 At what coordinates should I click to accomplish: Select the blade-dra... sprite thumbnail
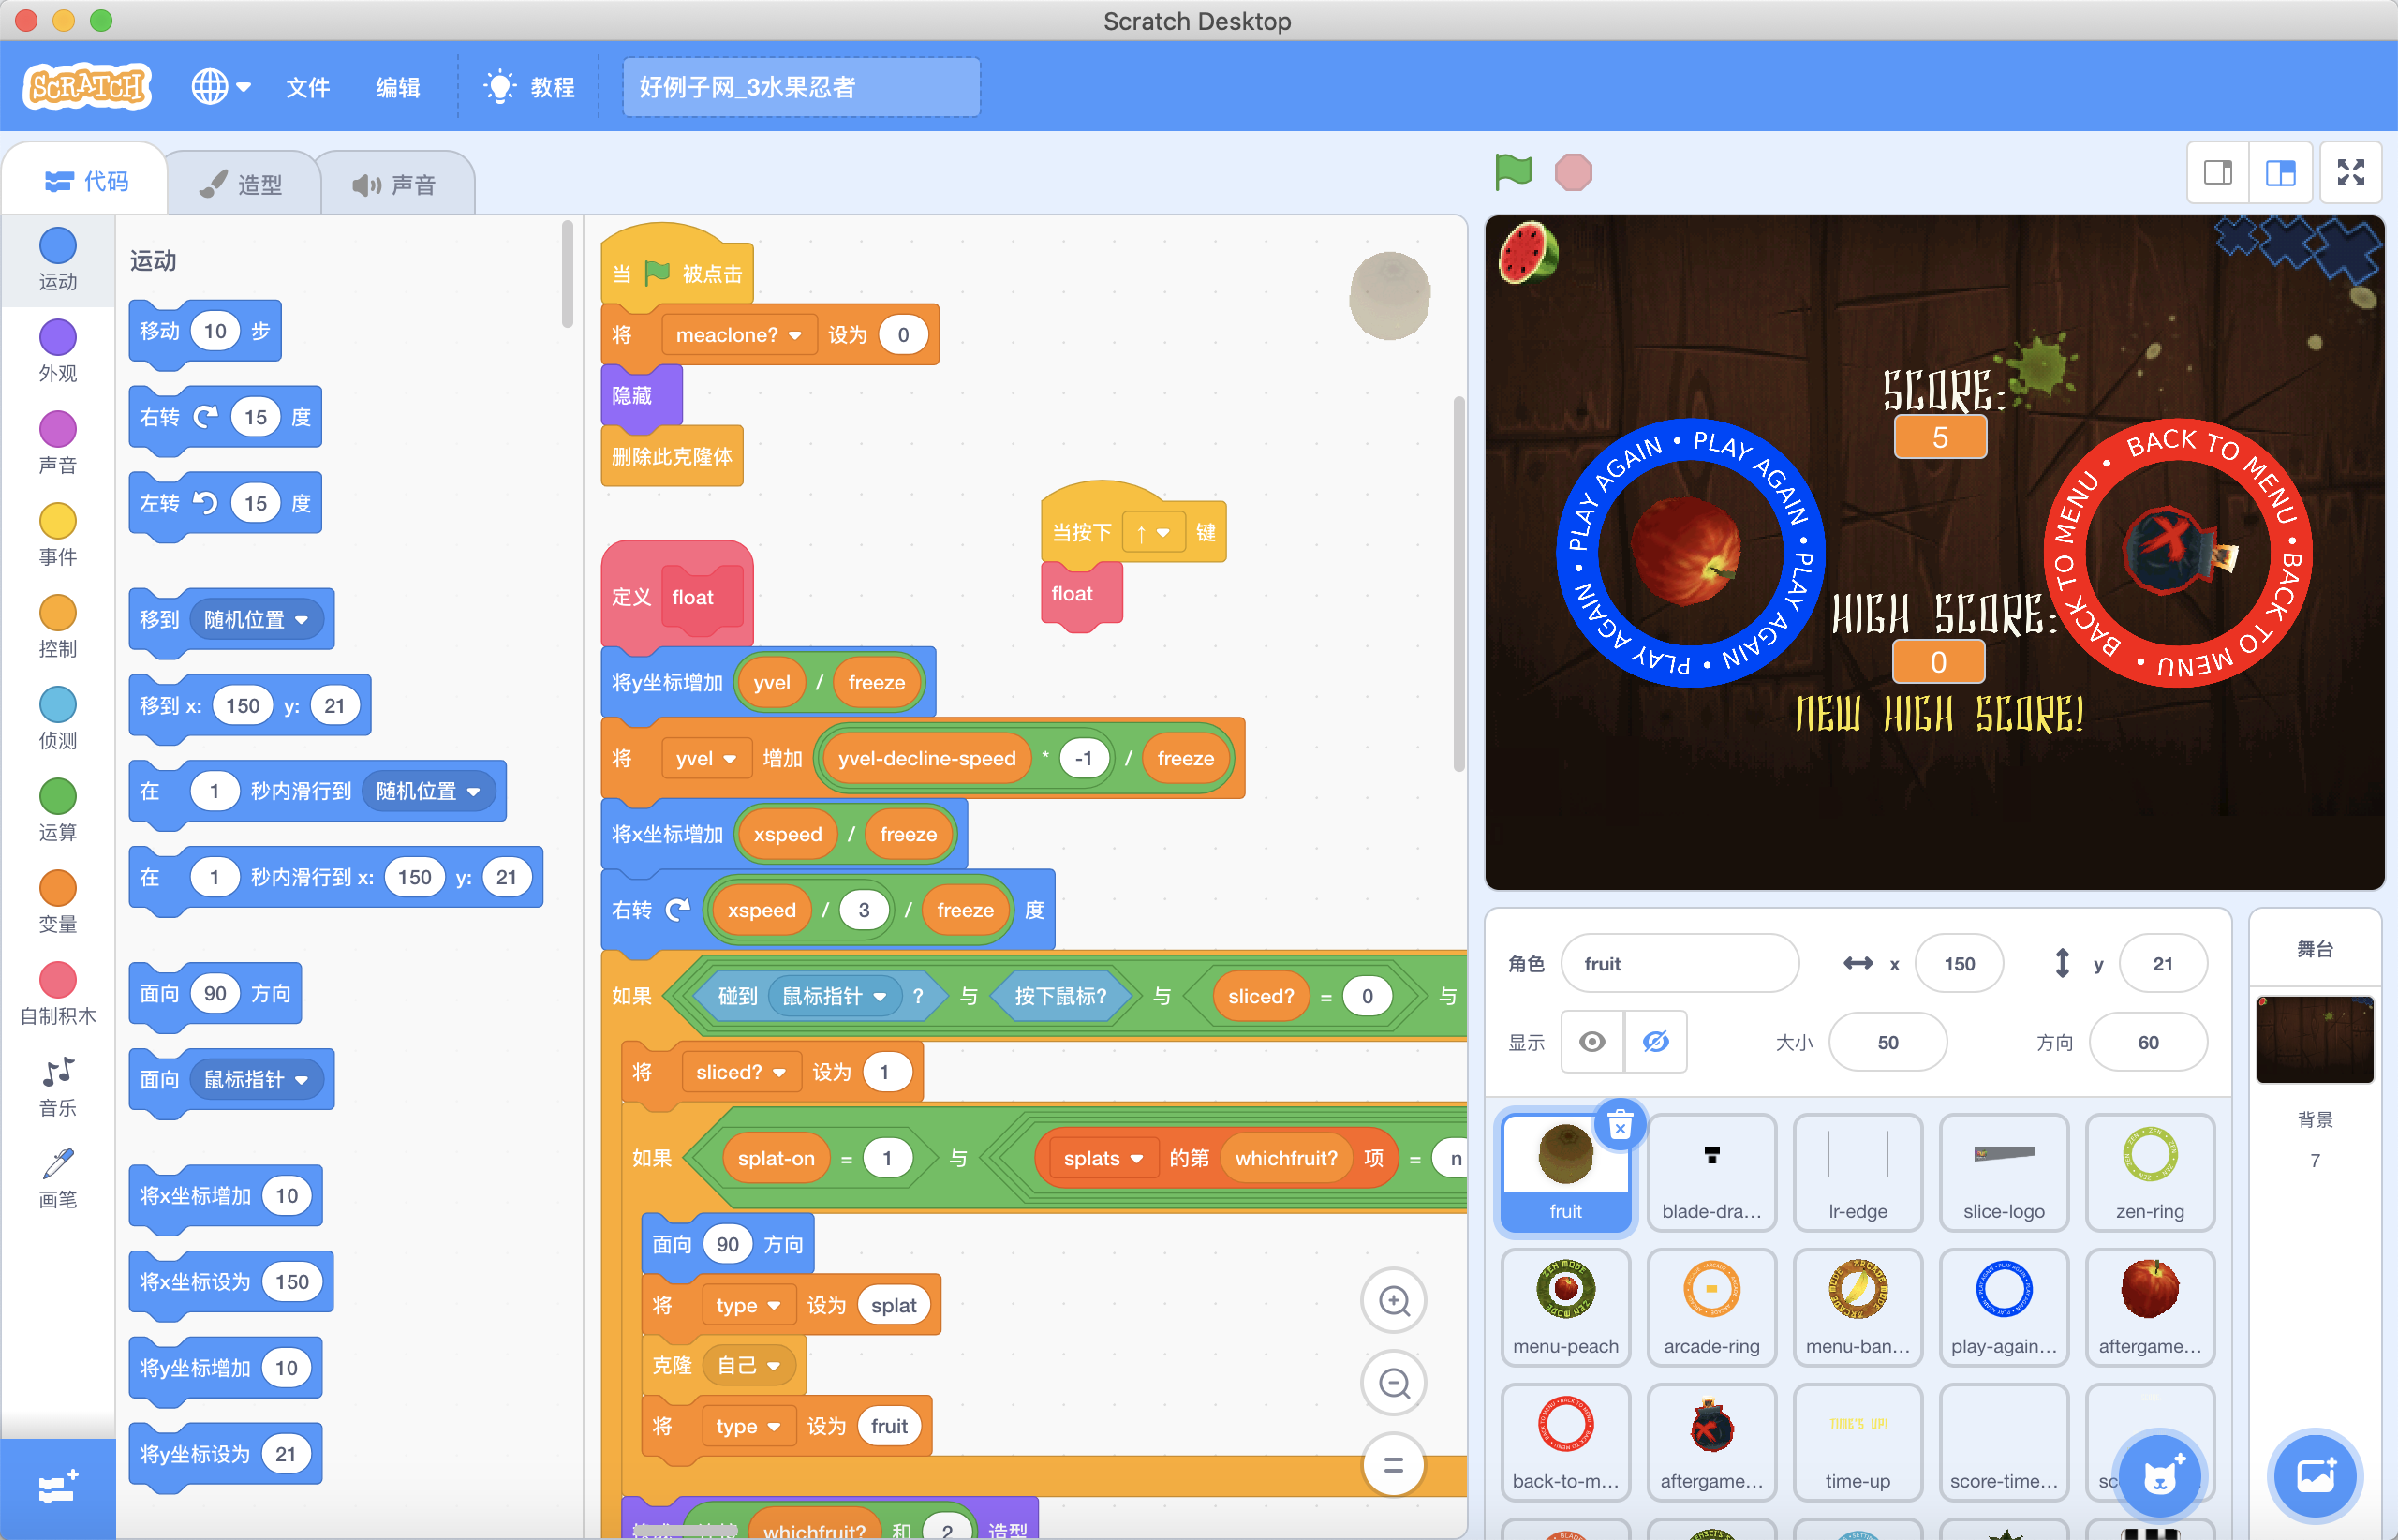tap(1711, 1173)
